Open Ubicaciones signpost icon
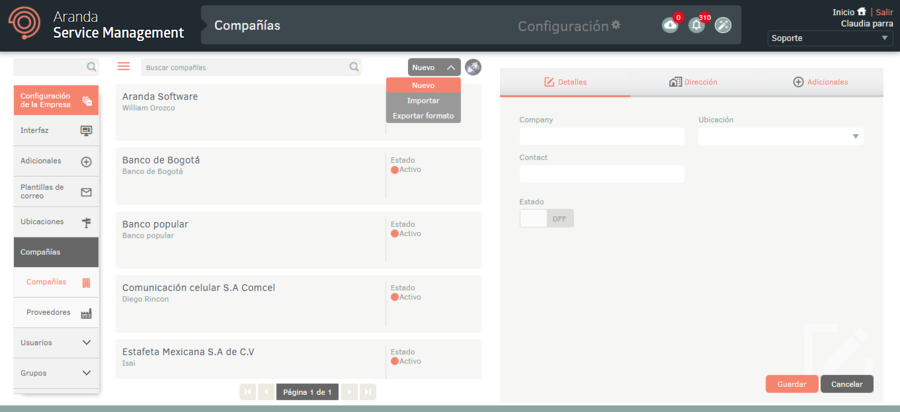 coord(87,223)
